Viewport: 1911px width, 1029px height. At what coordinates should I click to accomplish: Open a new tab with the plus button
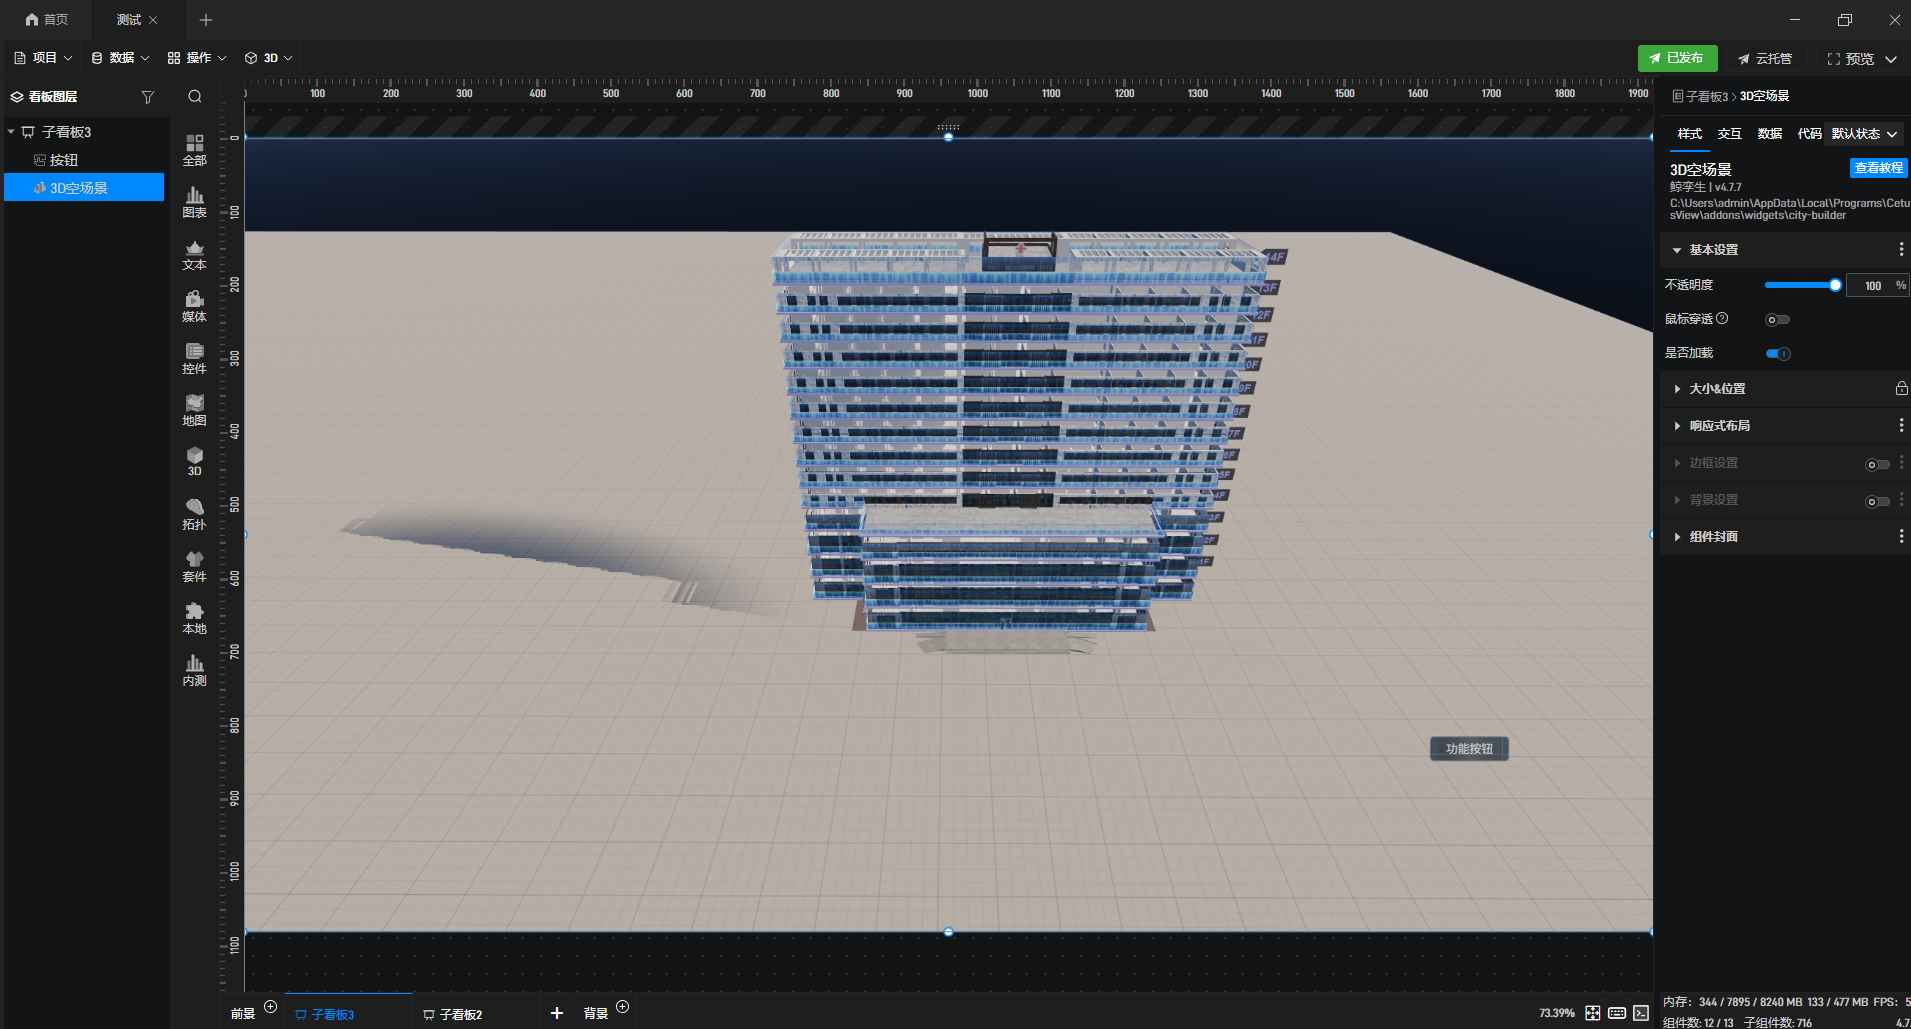click(206, 20)
